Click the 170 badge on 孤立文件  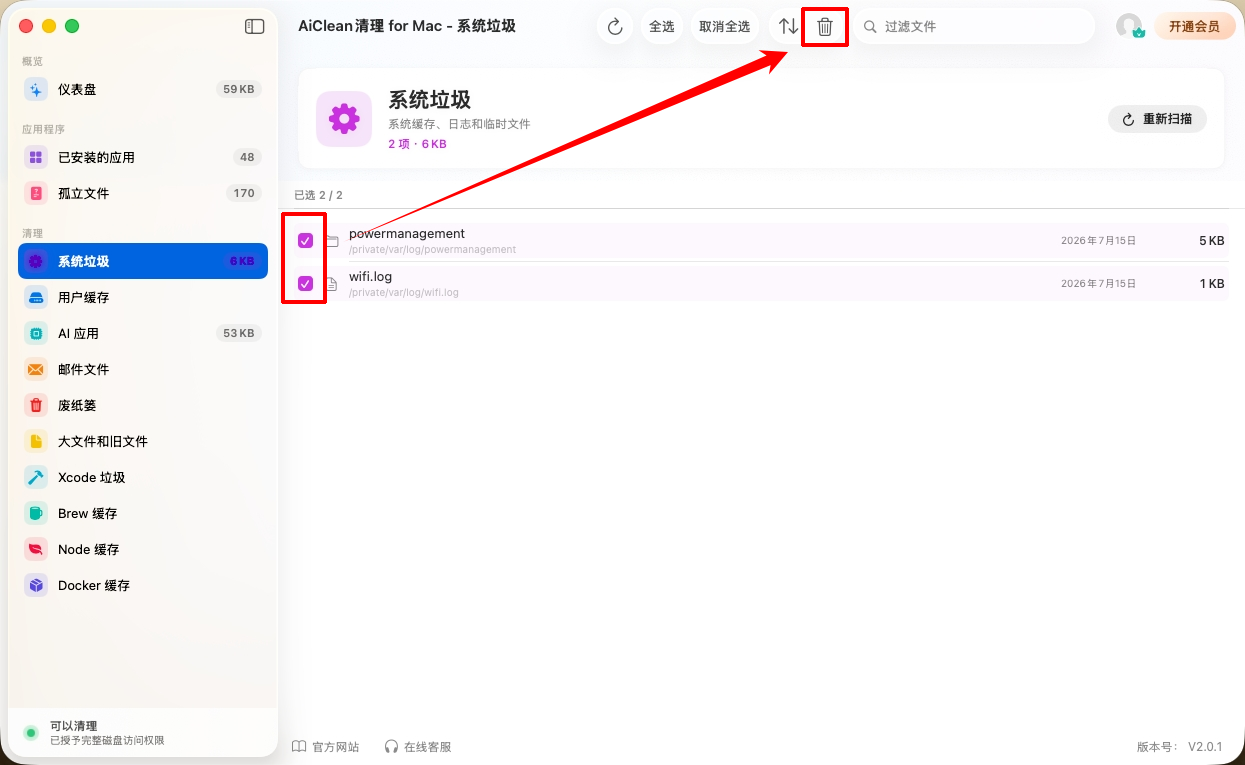tap(244, 193)
